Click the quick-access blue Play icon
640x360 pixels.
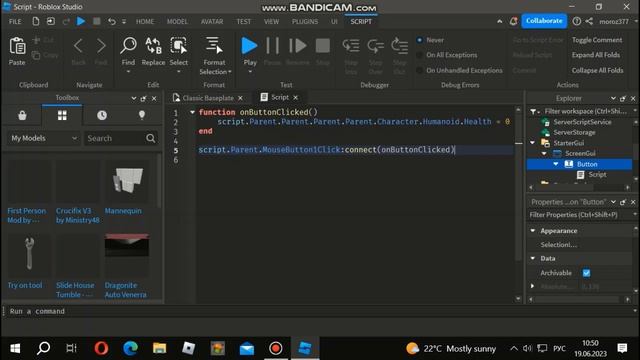pyautogui.click(x=81, y=21)
